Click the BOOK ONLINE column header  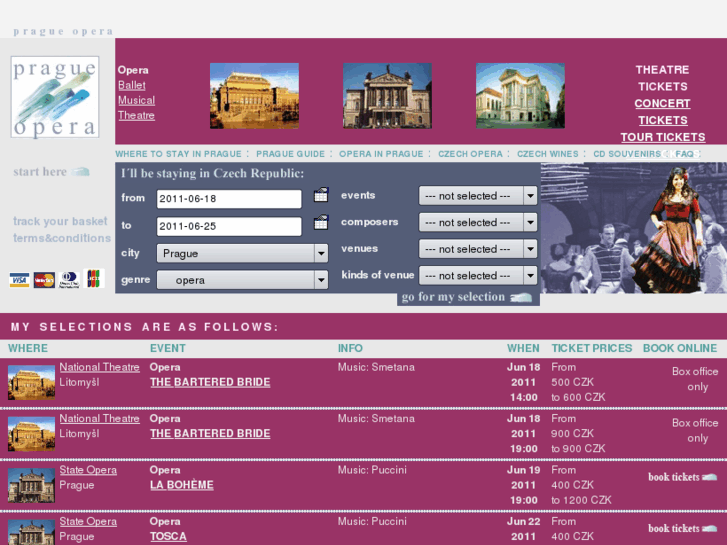click(680, 348)
